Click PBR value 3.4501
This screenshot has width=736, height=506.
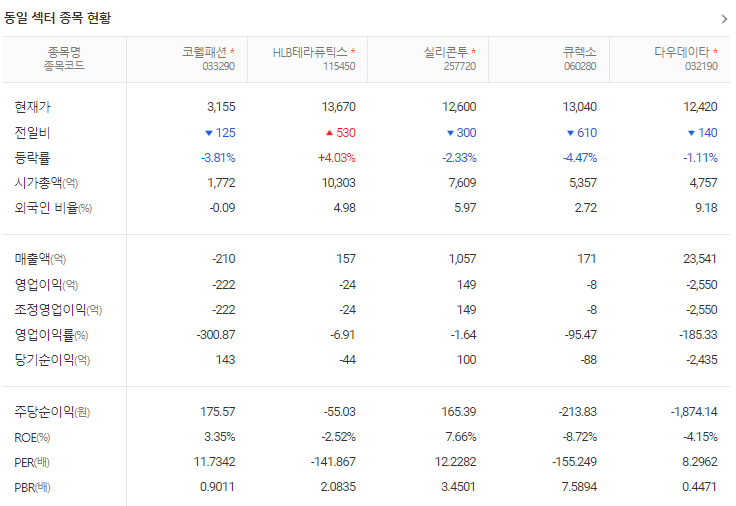[458, 487]
